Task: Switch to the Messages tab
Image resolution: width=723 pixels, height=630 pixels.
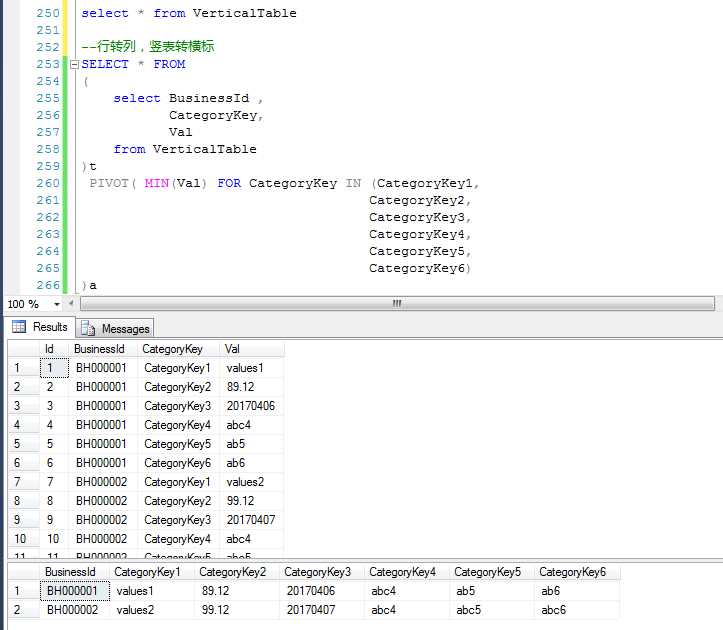Action: click(x=115, y=329)
